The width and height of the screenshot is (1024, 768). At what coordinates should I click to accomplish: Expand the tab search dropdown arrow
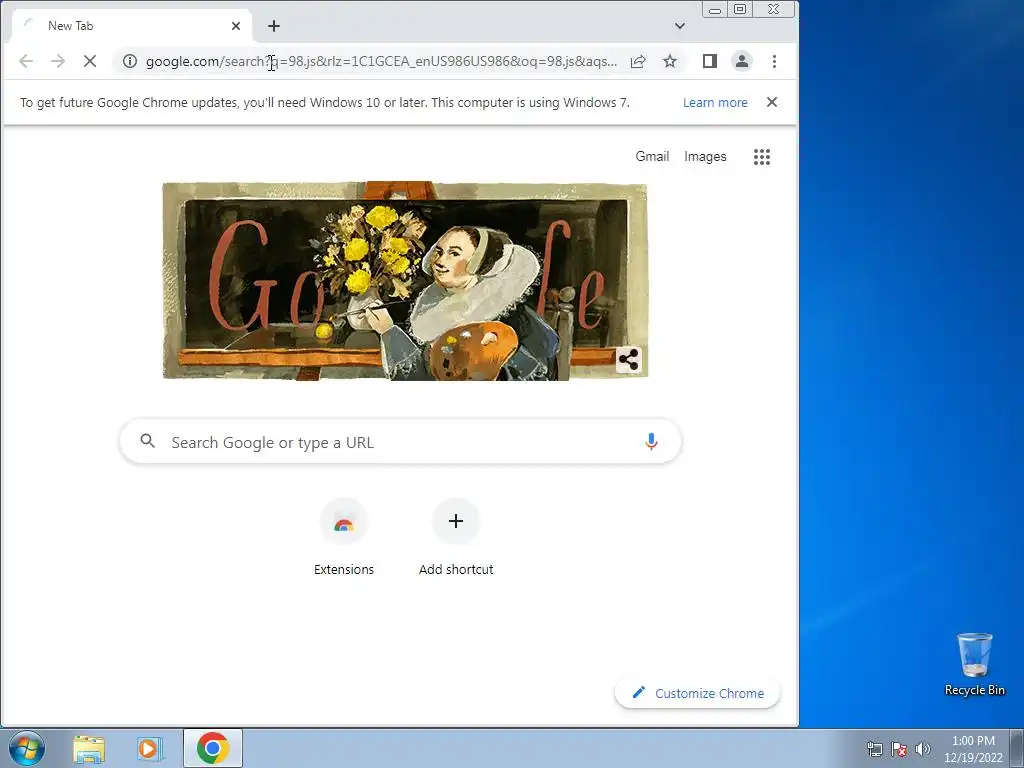pos(680,26)
